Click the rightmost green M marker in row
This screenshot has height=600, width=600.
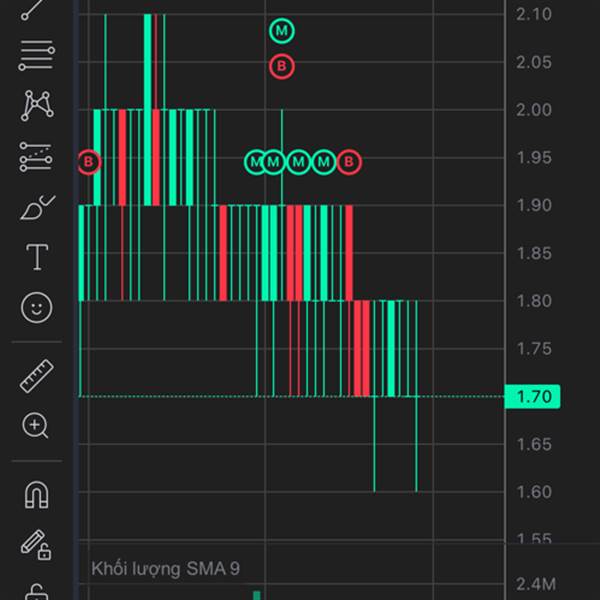324,162
